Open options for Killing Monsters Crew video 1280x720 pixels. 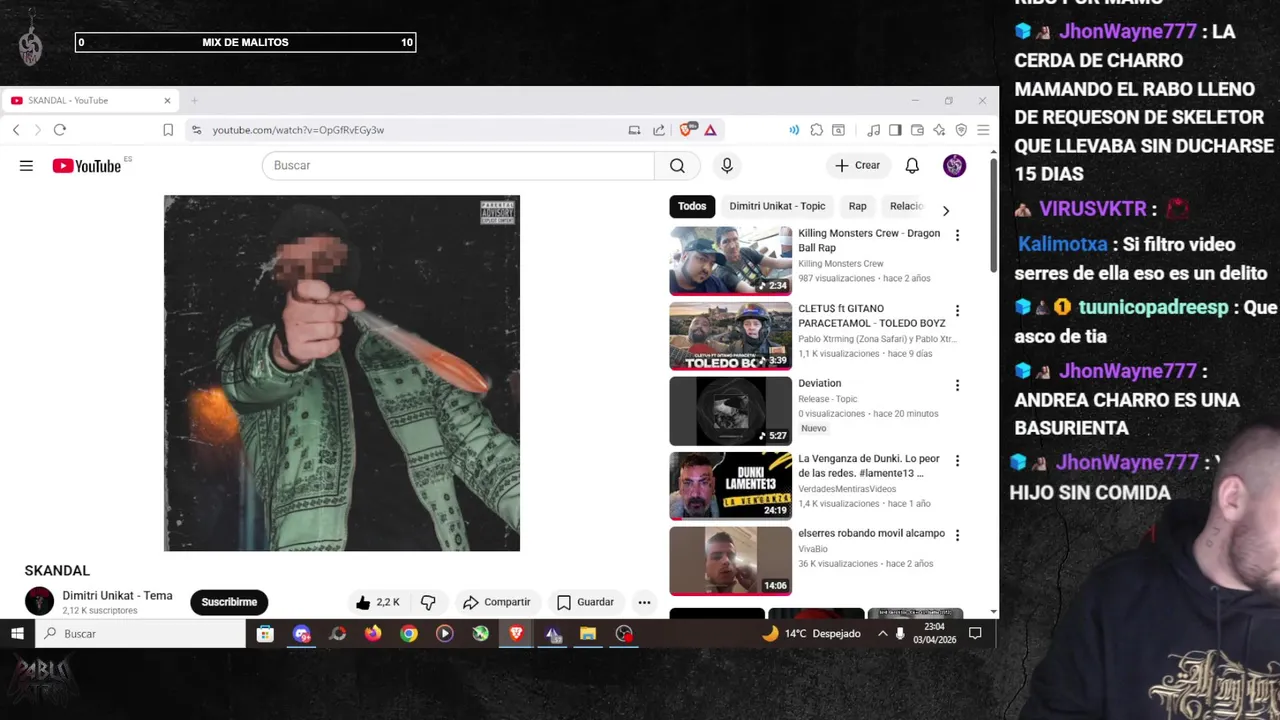[x=957, y=235]
